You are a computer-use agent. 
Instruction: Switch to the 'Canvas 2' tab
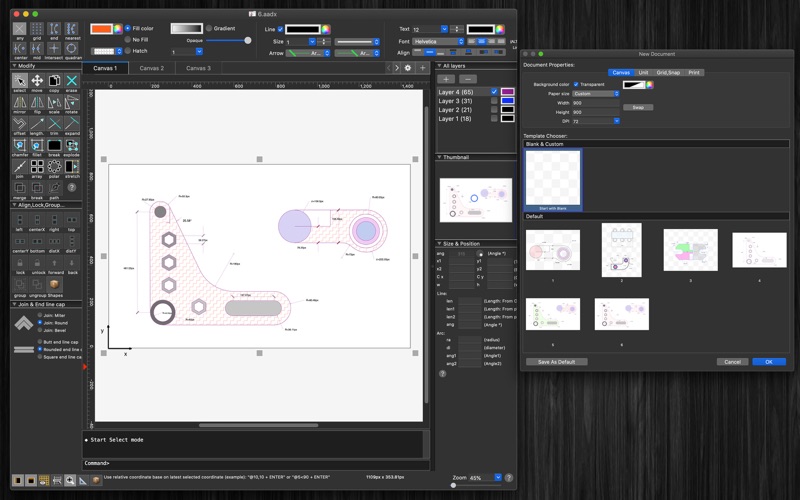point(152,68)
